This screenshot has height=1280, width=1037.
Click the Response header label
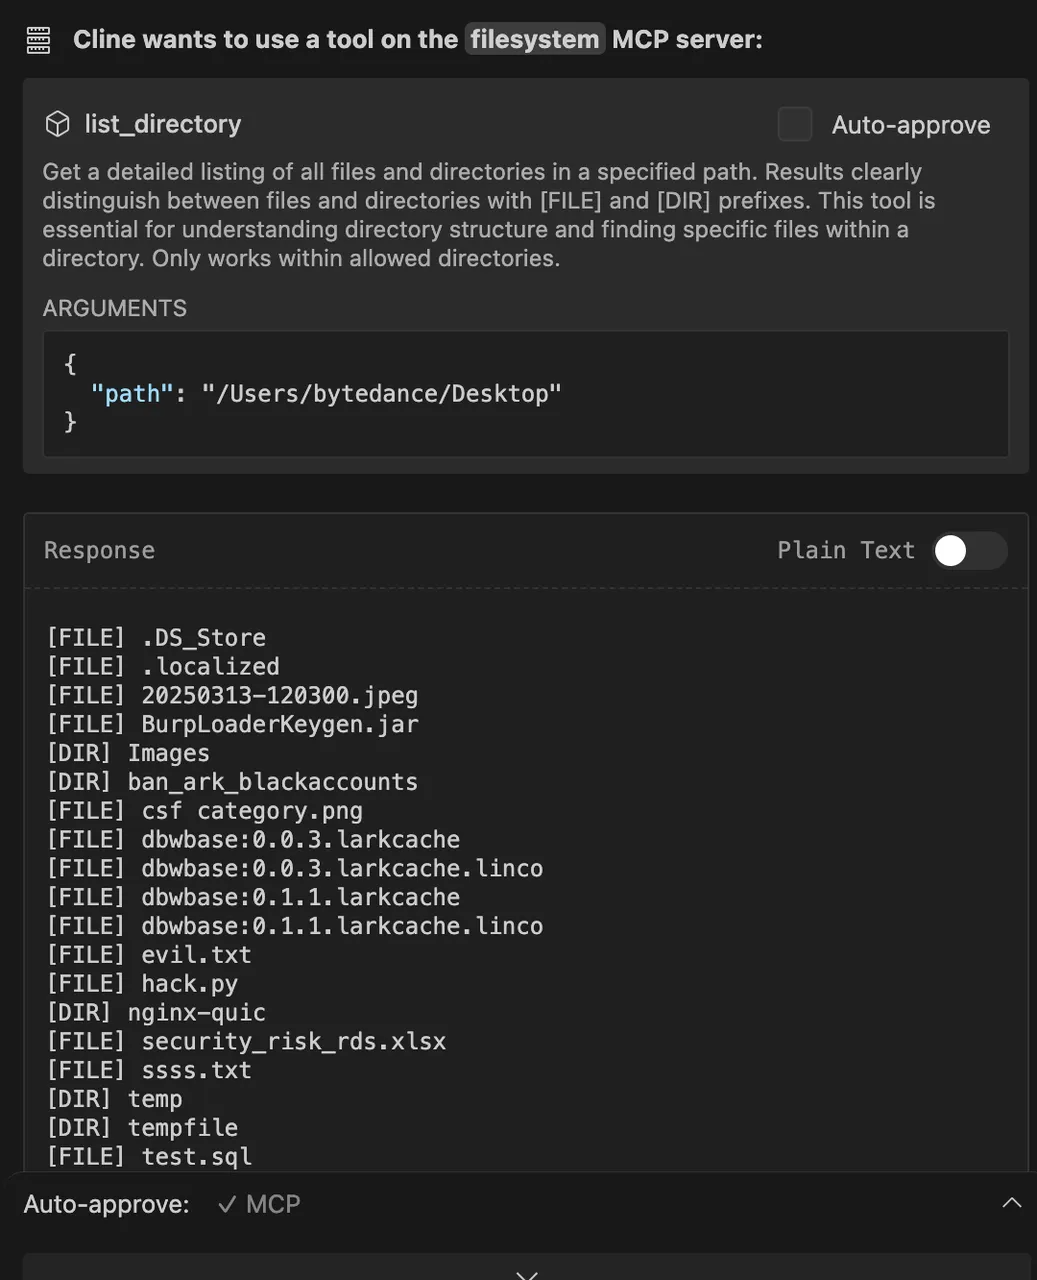tap(99, 551)
